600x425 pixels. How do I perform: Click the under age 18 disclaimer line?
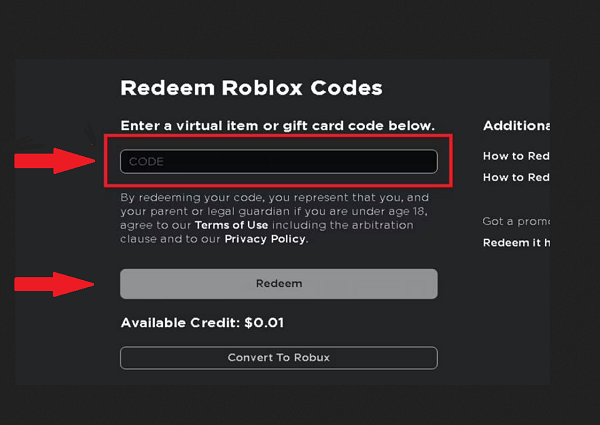pos(274,211)
